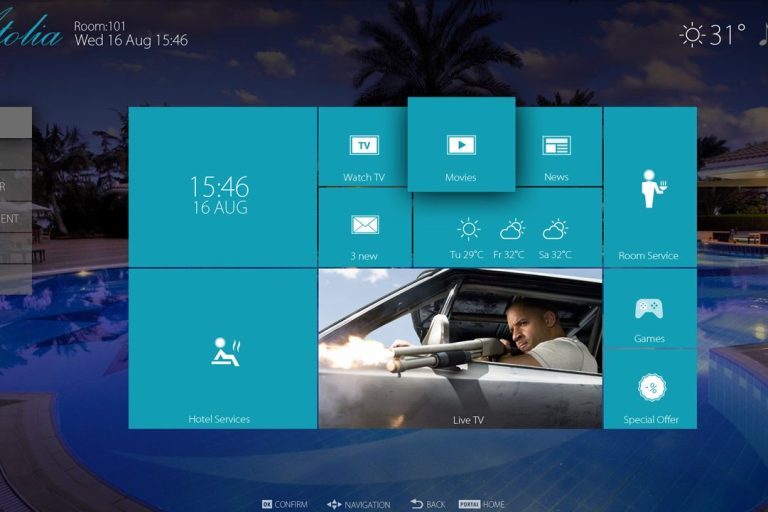768x512 pixels.
Task: Click the "Tu 29°C" forecast text
Action: pos(466,255)
